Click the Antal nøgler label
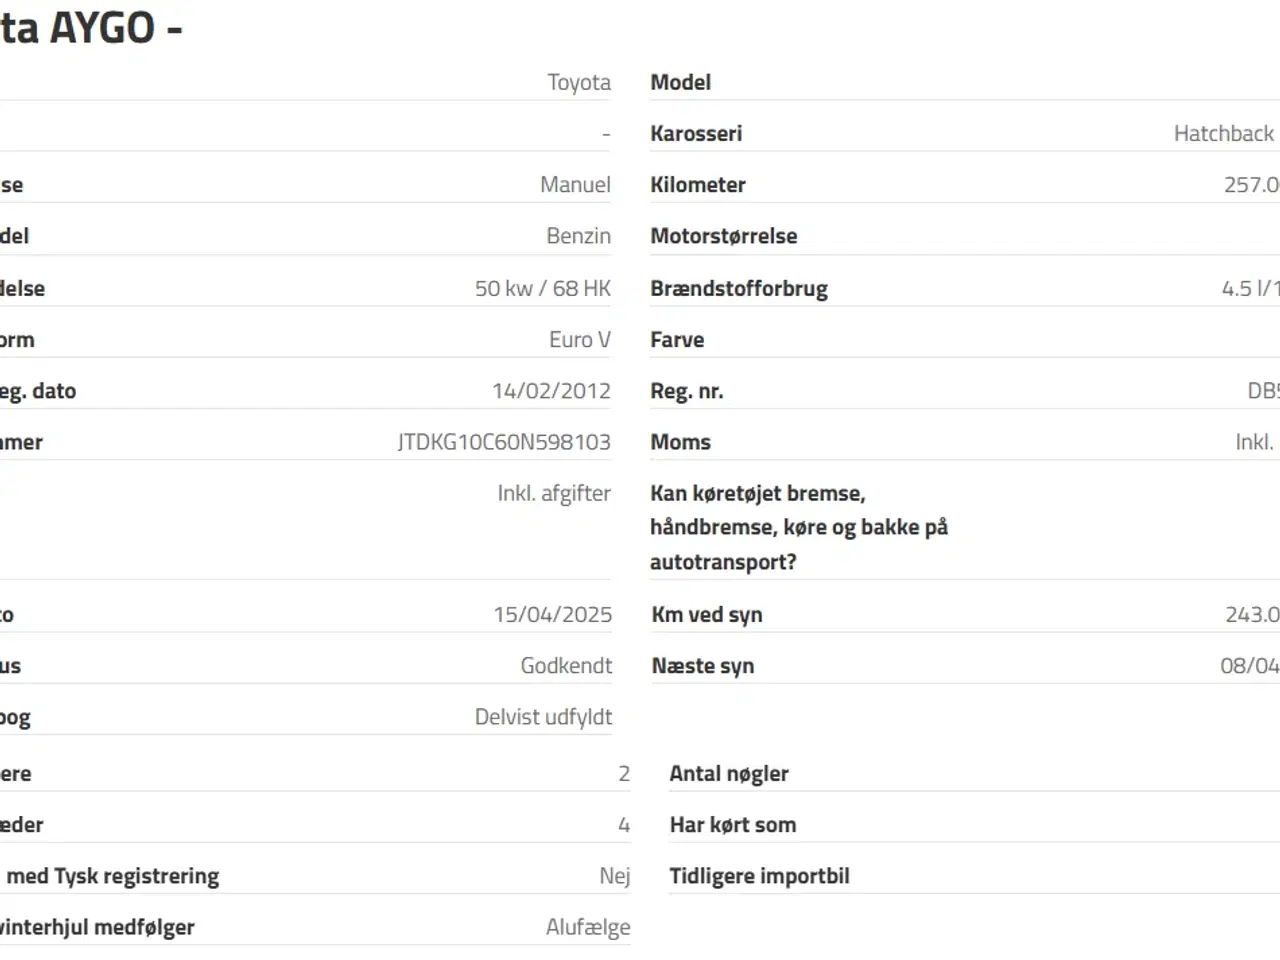The height and width of the screenshot is (960, 1280). pyautogui.click(x=728, y=773)
